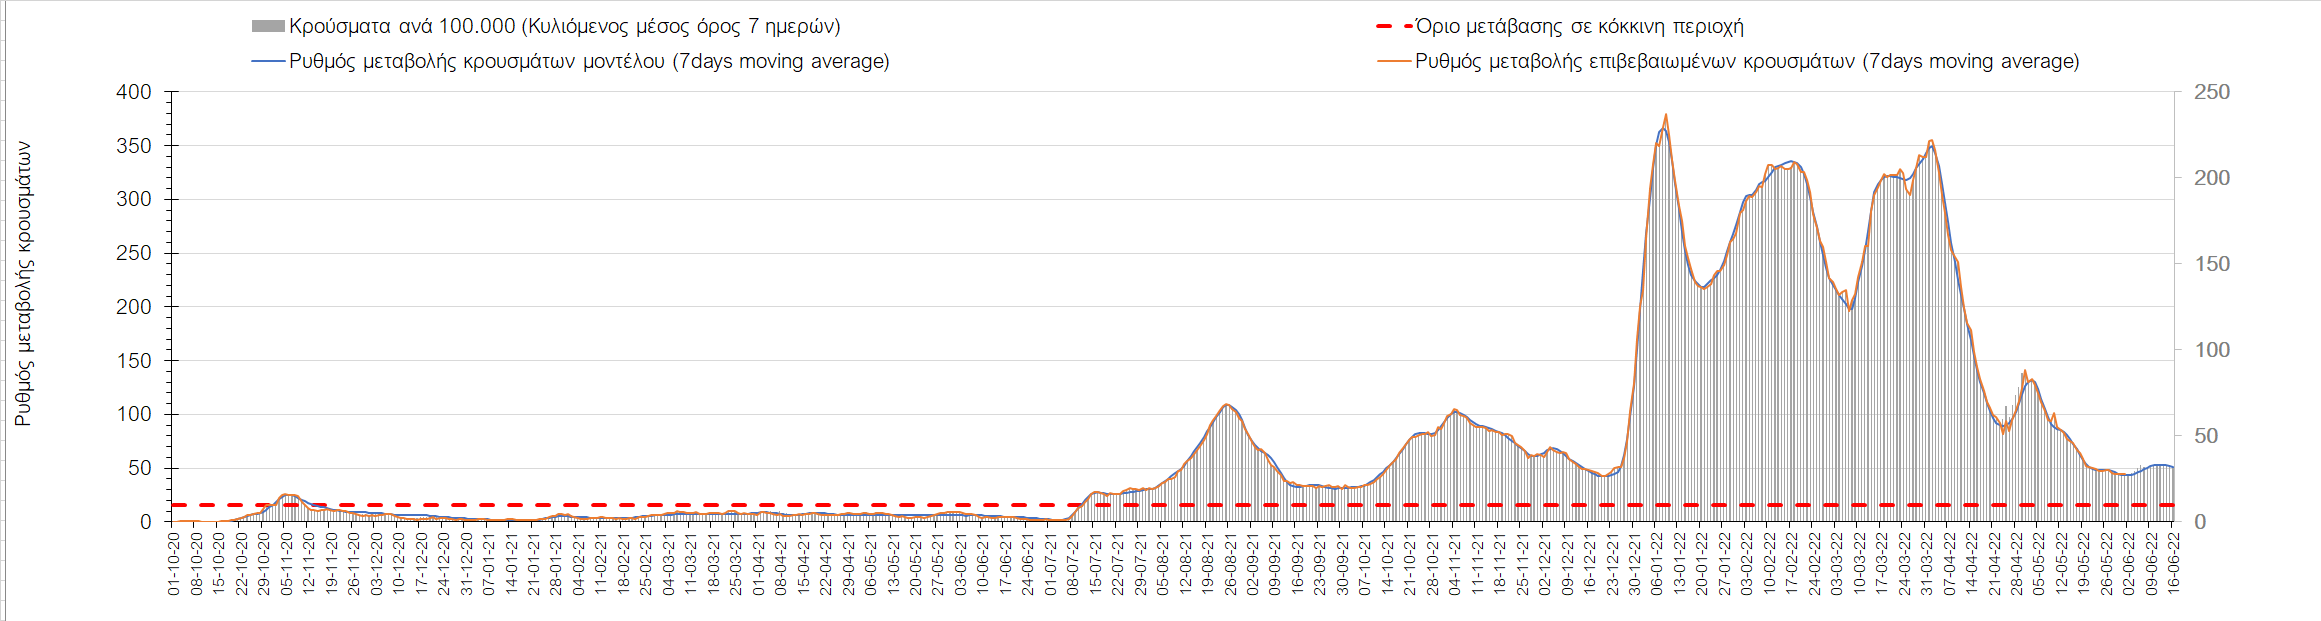Image resolution: width=2321 pixels, height=621 pixels.
Task: Select the blue line legend marker
Action: [x=268, y=62]
